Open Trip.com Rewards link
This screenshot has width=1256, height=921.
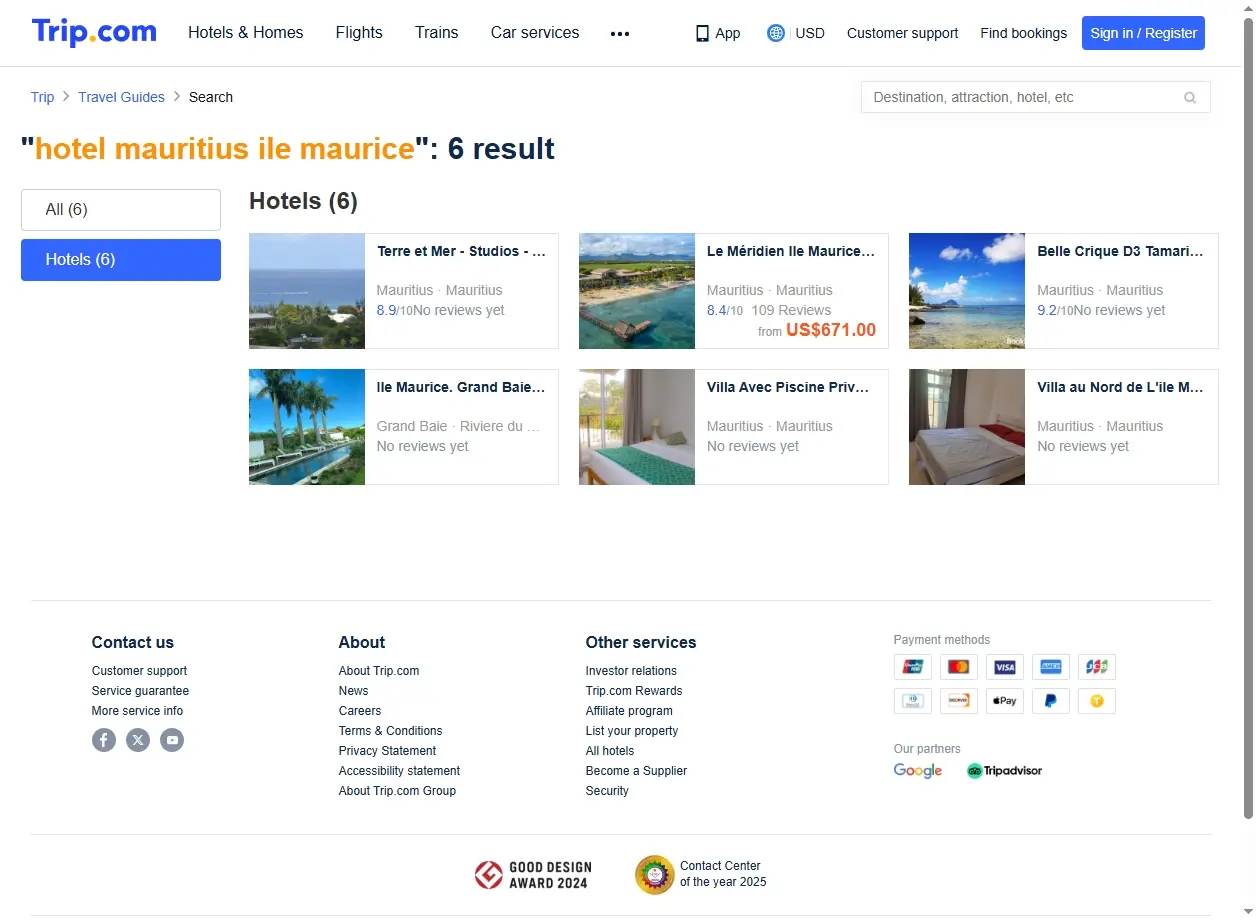[x=634, y=691]
